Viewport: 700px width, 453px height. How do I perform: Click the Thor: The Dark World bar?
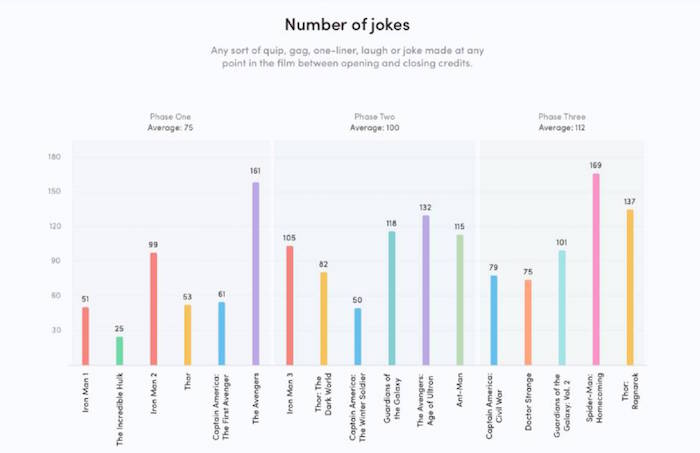pos(323,318)
